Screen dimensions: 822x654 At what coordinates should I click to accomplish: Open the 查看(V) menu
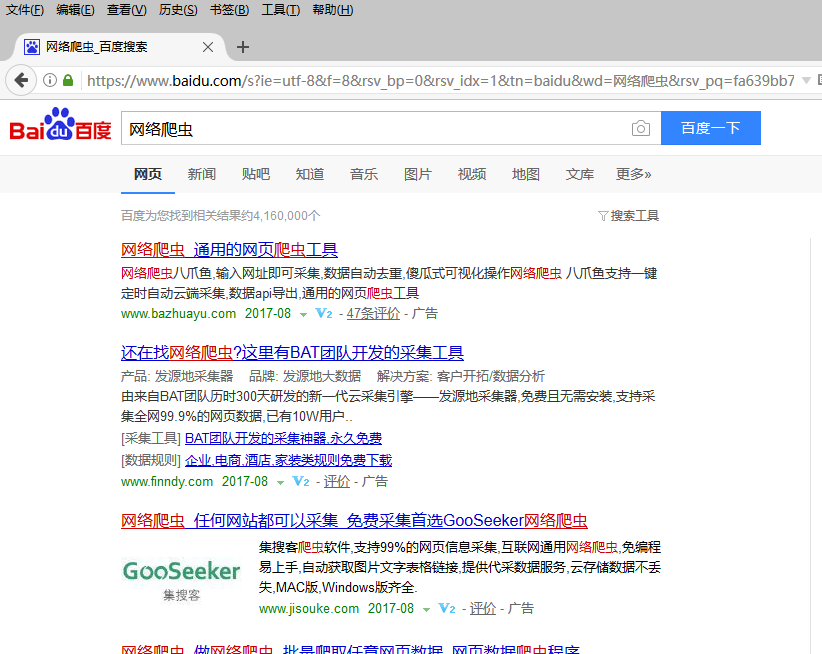(x=127, y=10)
